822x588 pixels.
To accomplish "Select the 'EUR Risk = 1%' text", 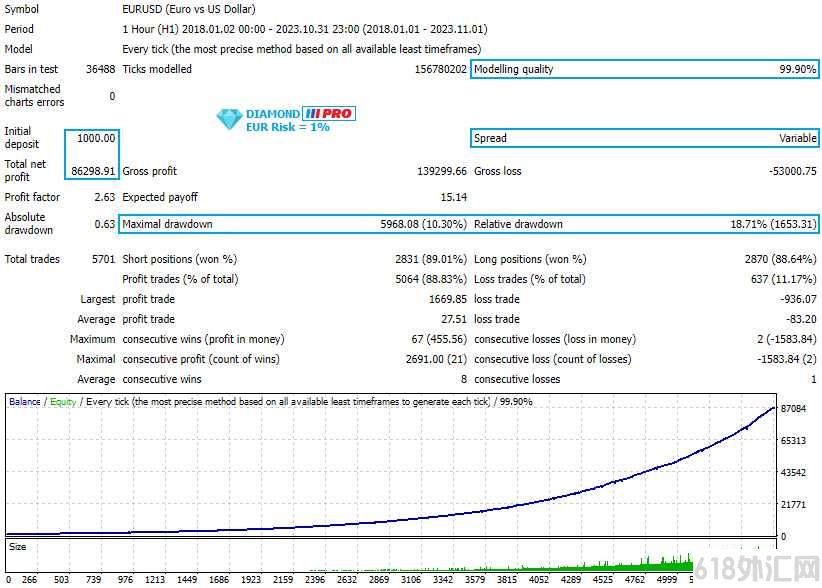I will tap(288, 127).
